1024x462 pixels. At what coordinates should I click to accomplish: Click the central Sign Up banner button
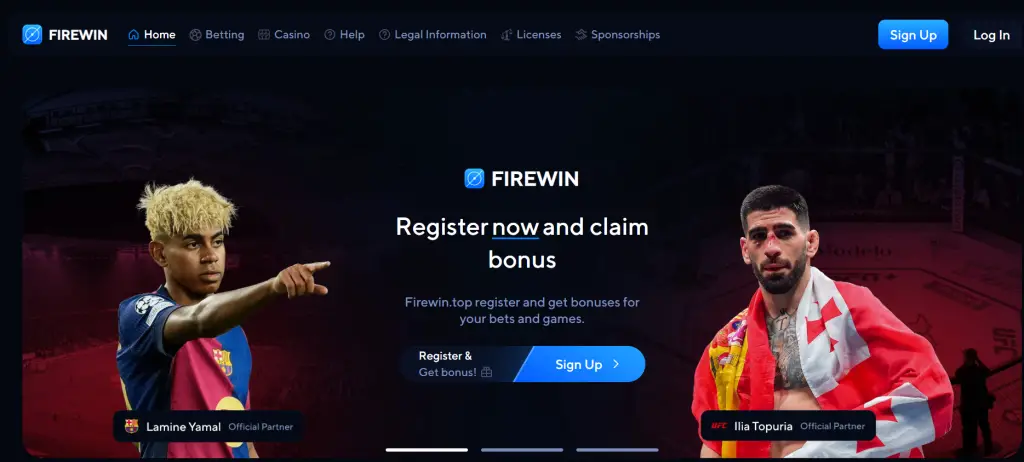580,364
